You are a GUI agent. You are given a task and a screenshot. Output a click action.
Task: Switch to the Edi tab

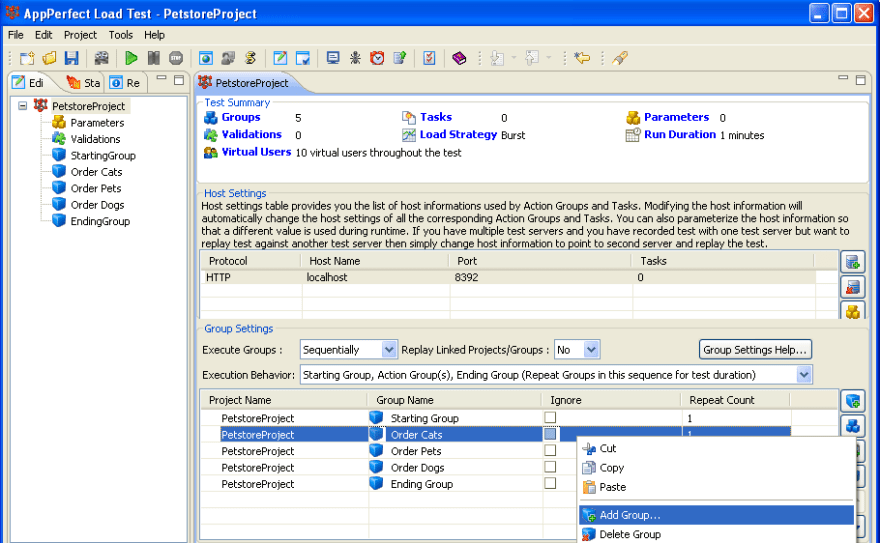[x=29, y=83]
